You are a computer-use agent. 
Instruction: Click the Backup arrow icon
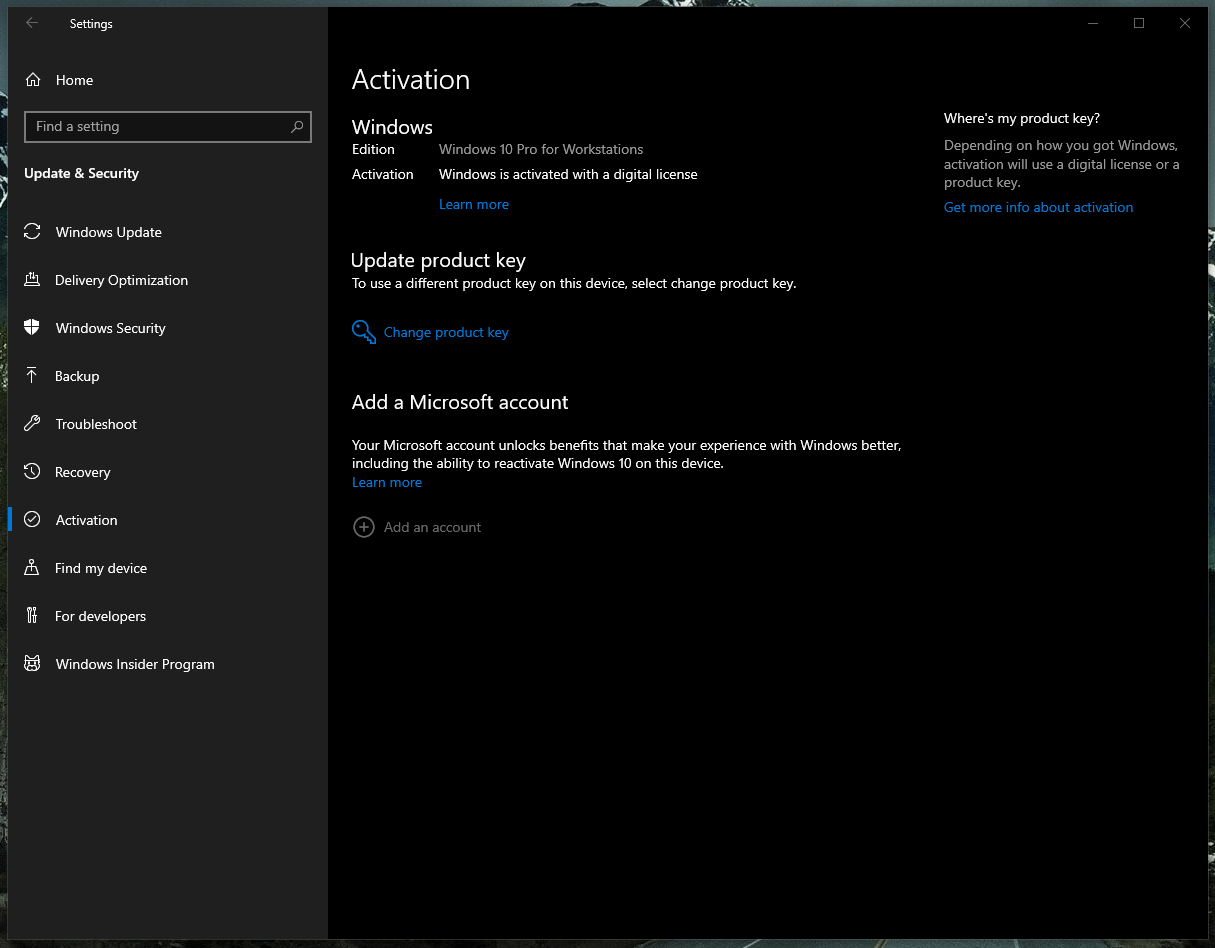[33, 376]
